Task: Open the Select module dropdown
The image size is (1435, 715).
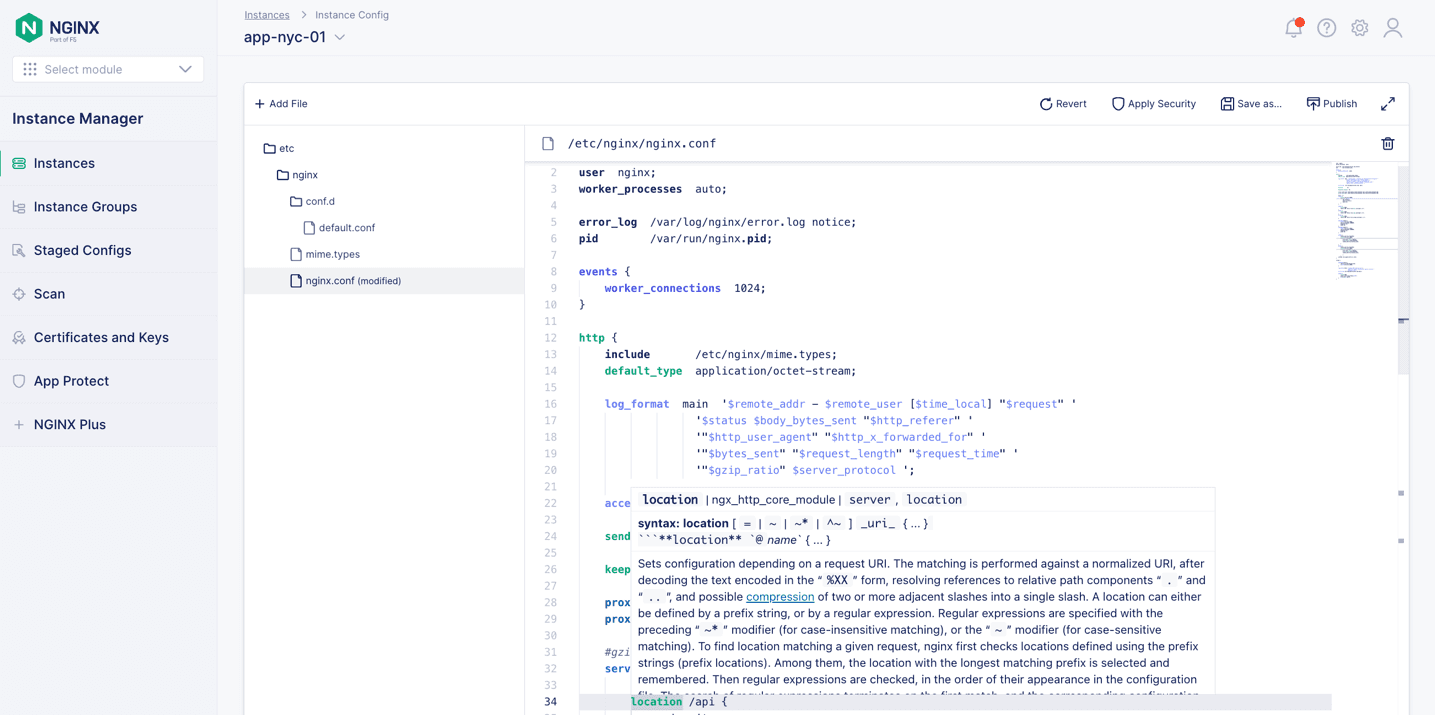Action: click(x=107, y=69)
